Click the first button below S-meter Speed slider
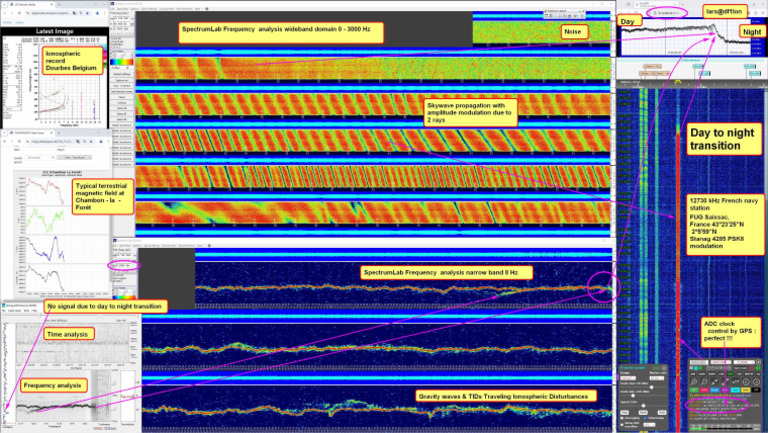This screenshot has width=768, height=433. tap(624, 413)
